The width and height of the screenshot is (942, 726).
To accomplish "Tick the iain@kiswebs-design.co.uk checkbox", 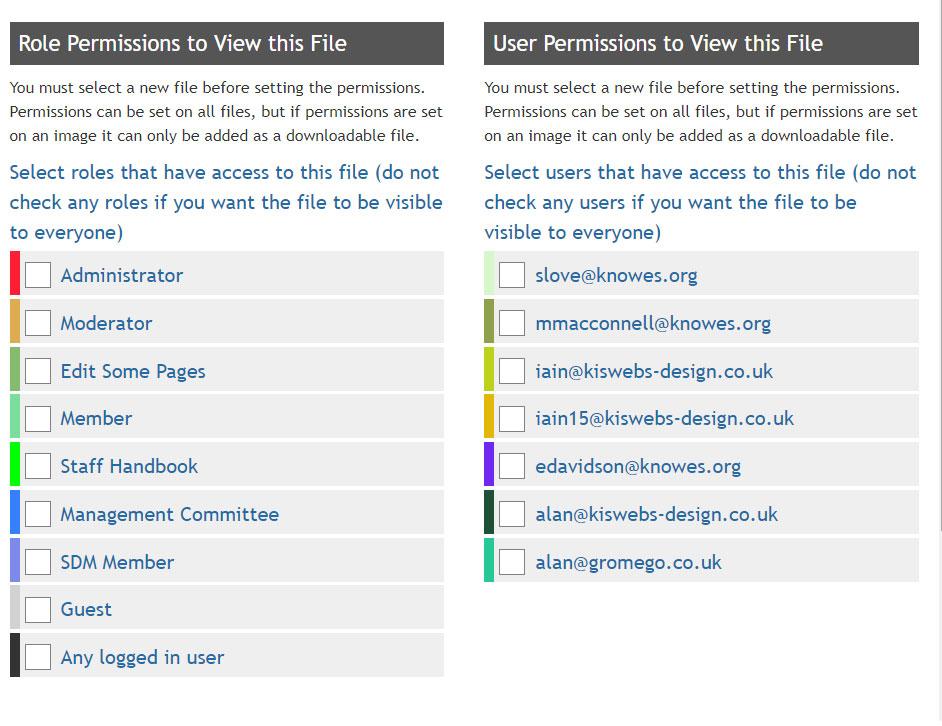I will pos(512,371).
